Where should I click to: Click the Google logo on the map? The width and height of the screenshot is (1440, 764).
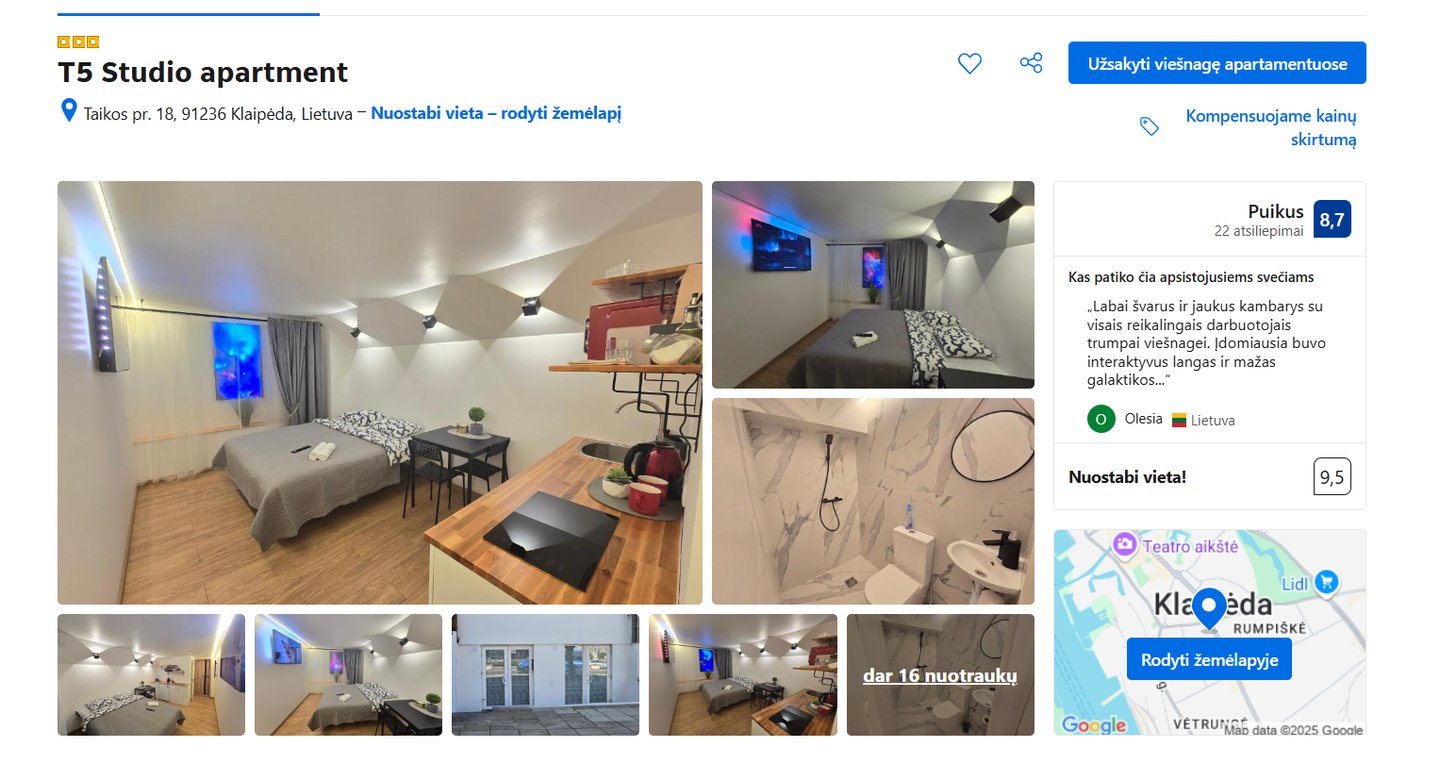pos(1093,725)
